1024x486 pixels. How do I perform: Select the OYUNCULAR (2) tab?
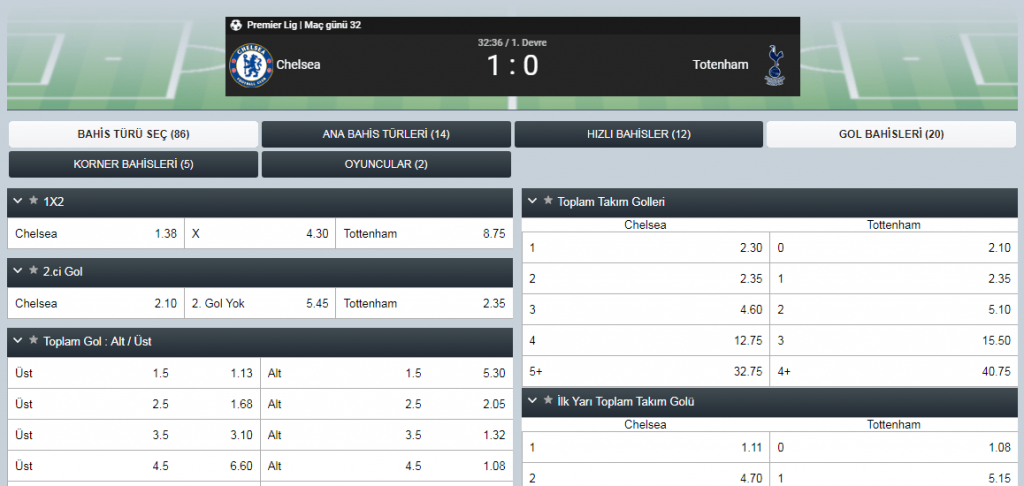click(x=386, y=165)
